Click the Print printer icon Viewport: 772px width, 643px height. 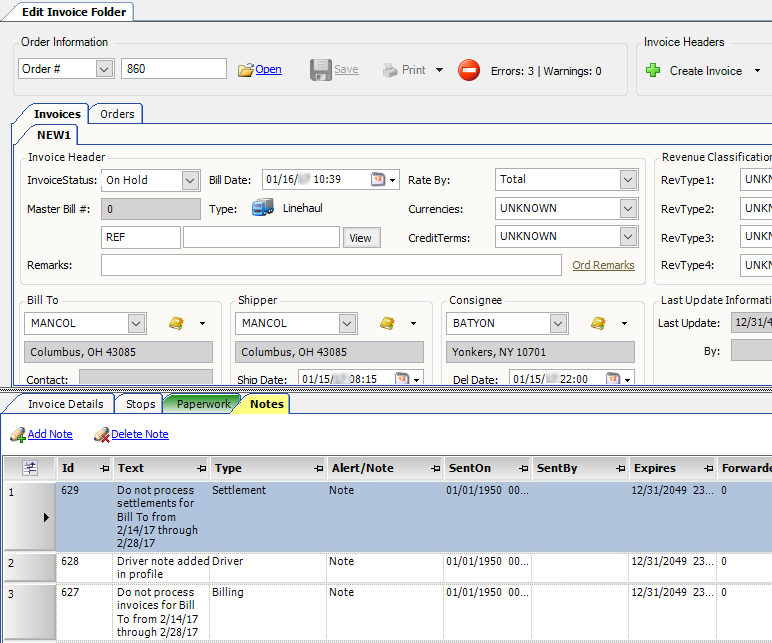(x=390, y=70)
